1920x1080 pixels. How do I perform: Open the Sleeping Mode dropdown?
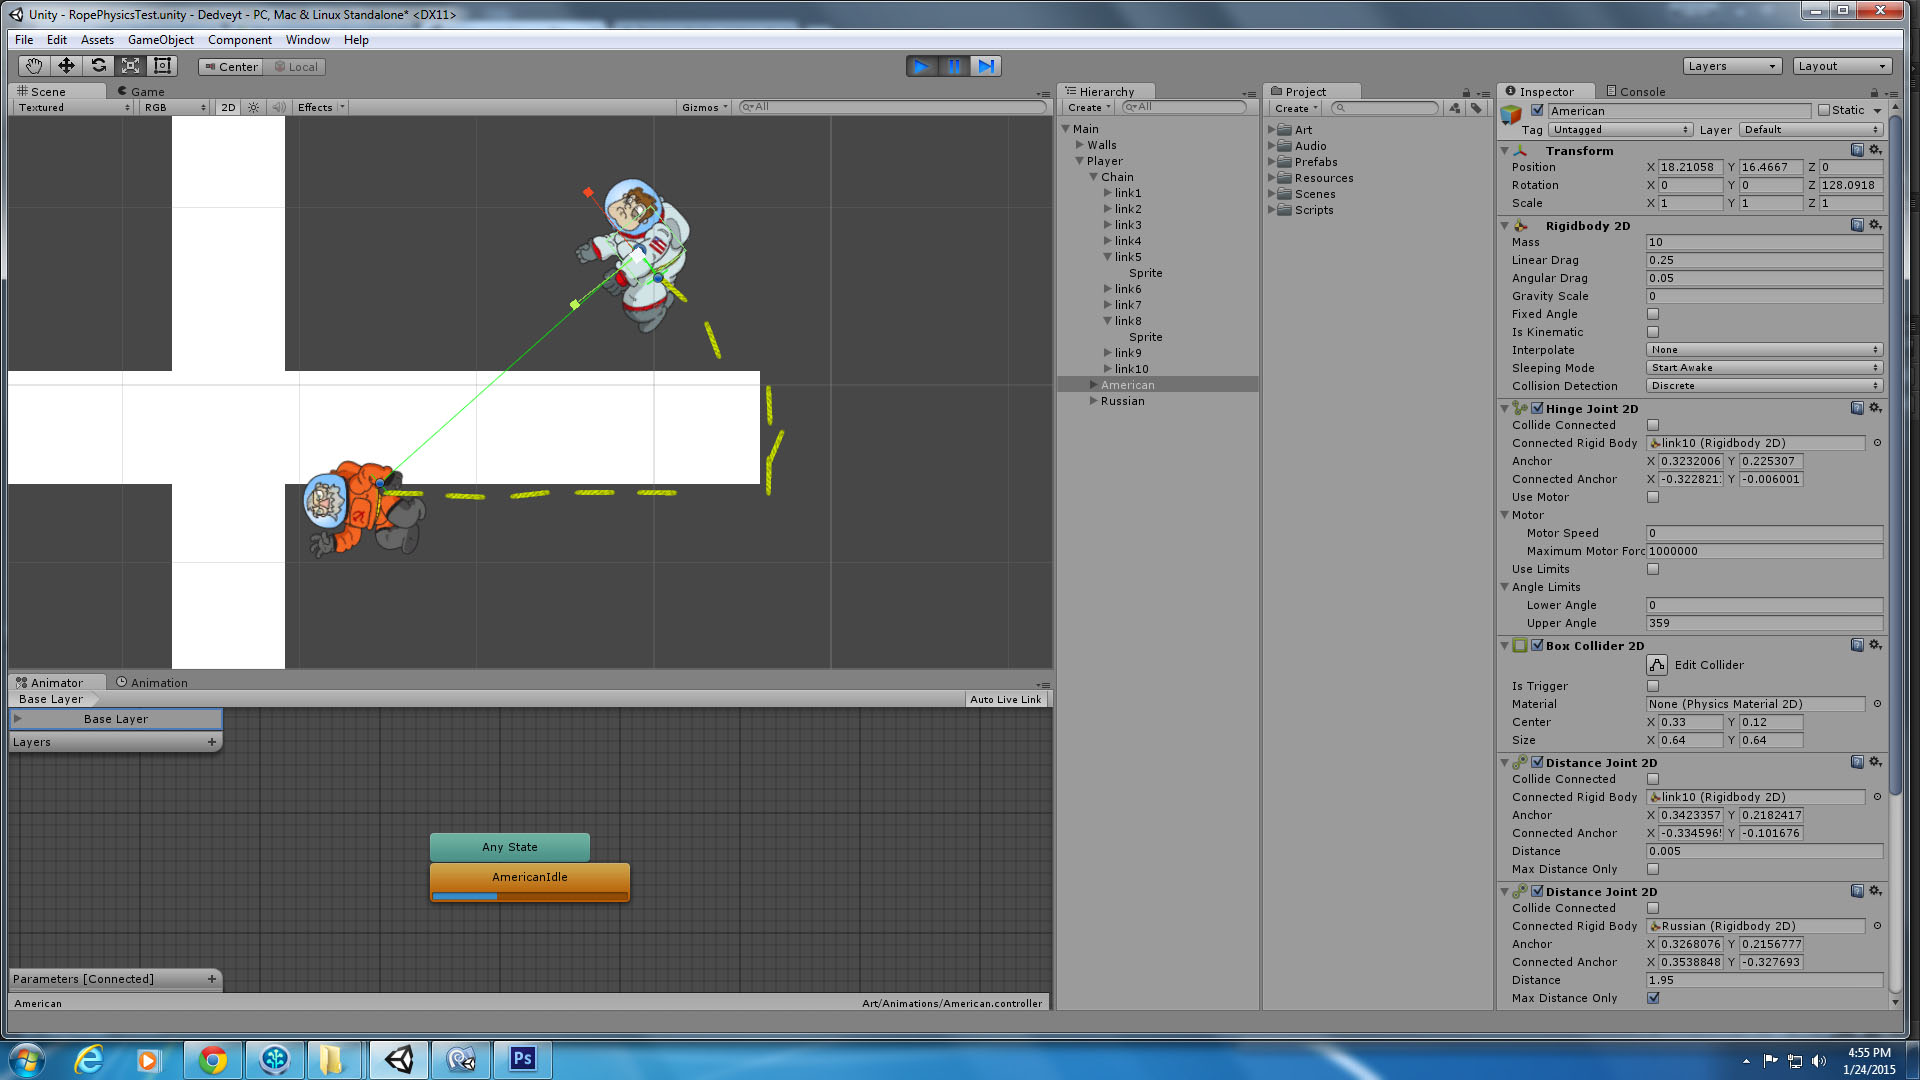1764,368
